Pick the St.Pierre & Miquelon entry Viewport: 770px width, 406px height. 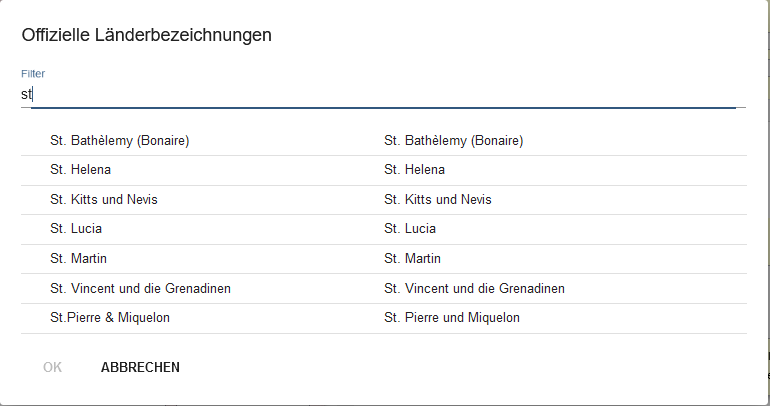[x=110, y=318]
